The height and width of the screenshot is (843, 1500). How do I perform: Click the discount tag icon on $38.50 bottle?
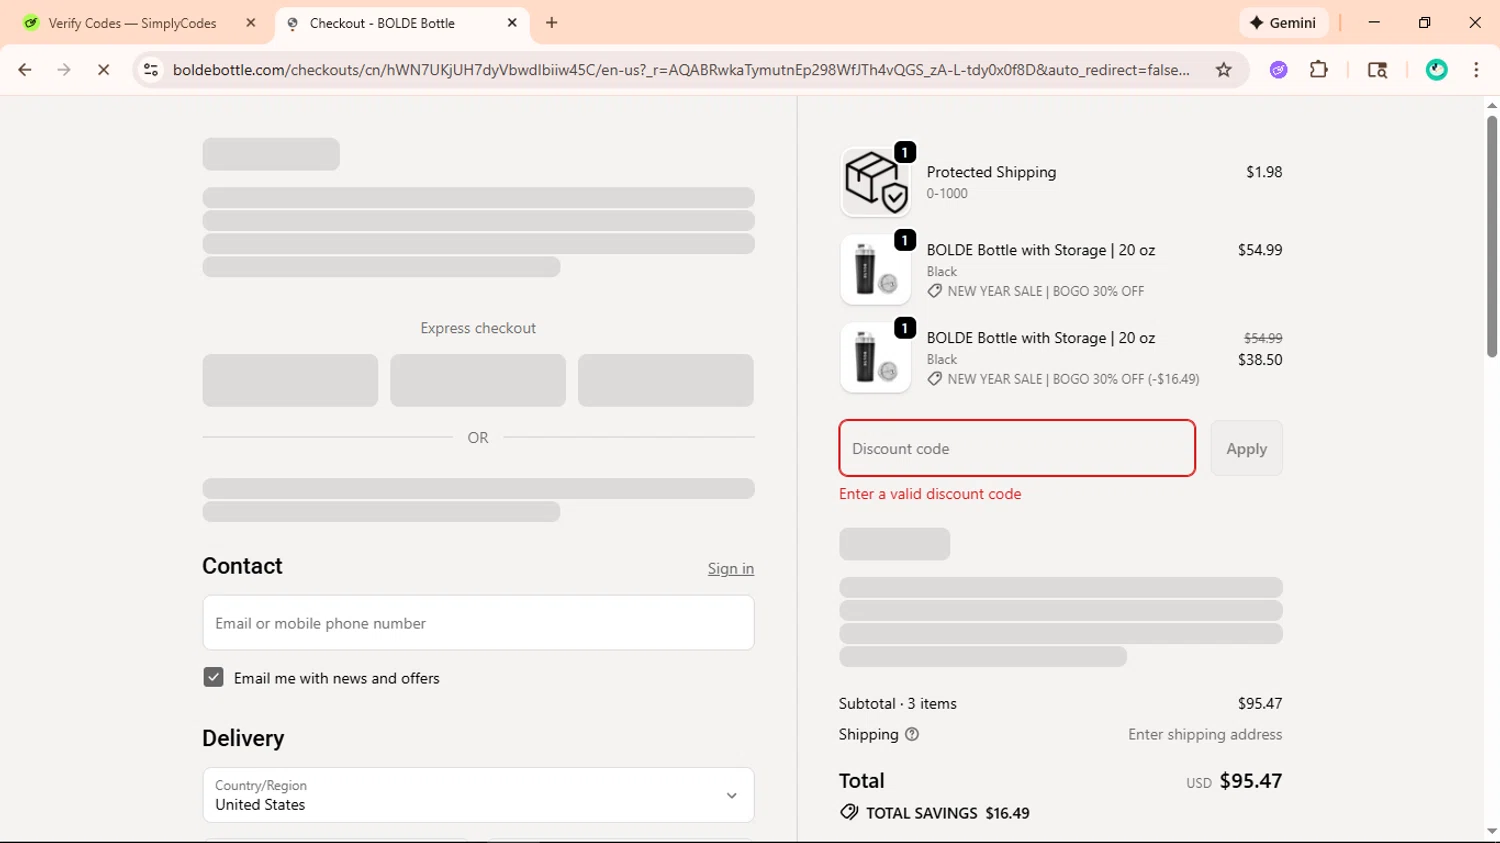point(935,379)
